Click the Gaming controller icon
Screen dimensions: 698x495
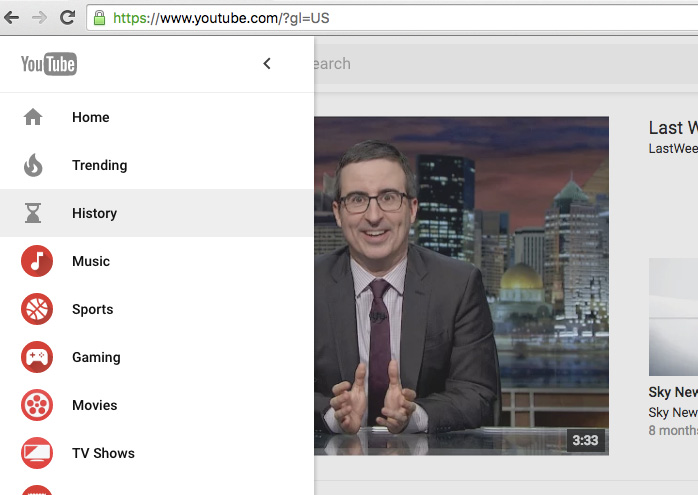click(37, 357)
